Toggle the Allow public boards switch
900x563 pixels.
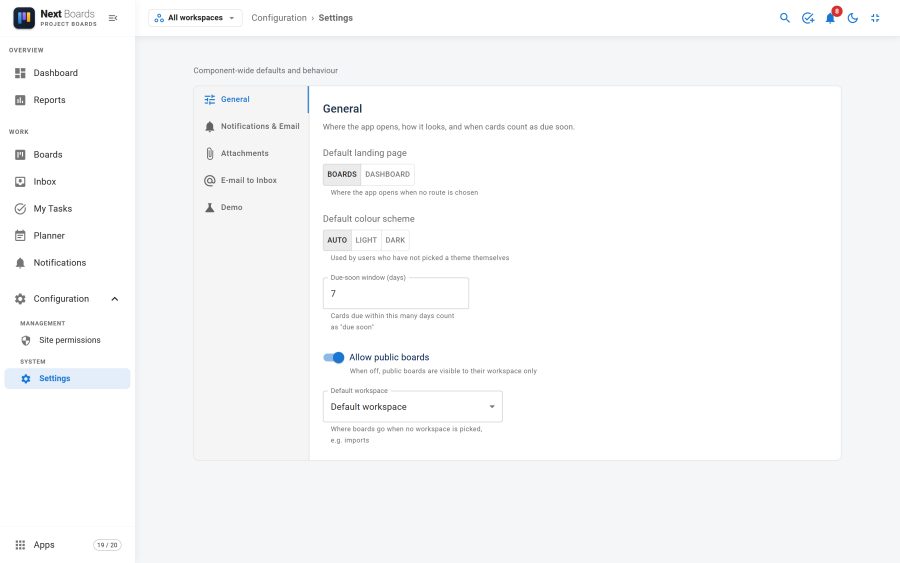333,358
